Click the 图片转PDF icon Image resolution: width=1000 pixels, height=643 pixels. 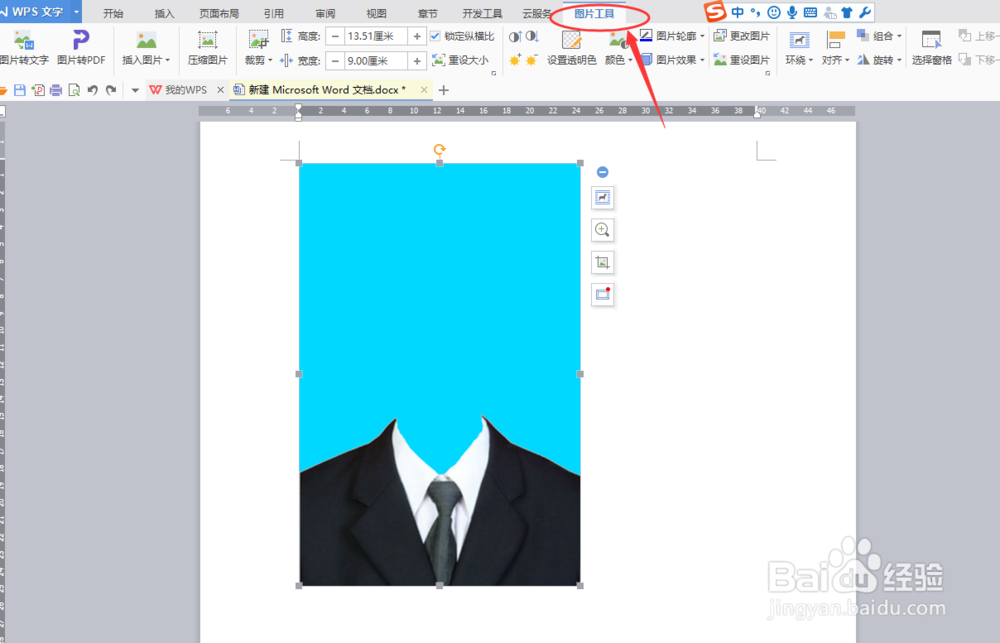click(x=81, y=40)
